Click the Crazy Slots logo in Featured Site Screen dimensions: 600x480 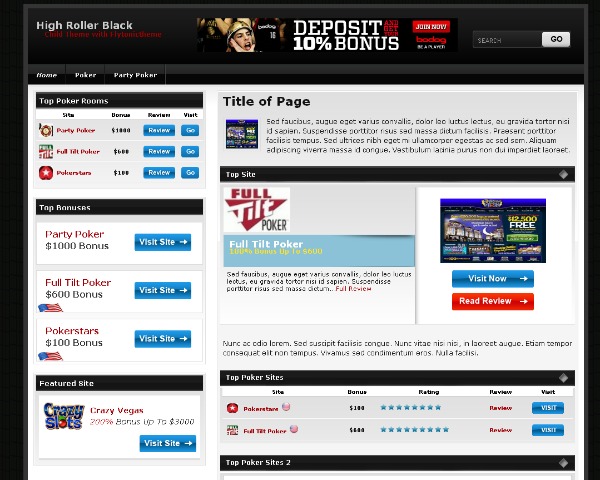[64, 416]
